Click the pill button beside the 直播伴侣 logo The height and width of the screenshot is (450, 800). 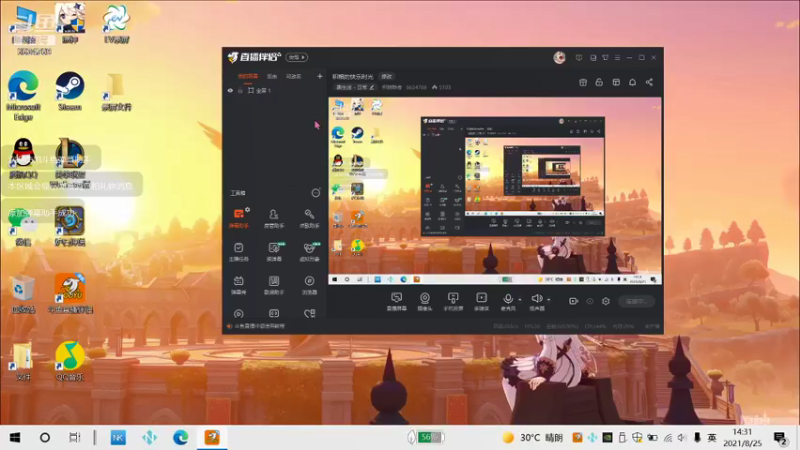(296, 57)
